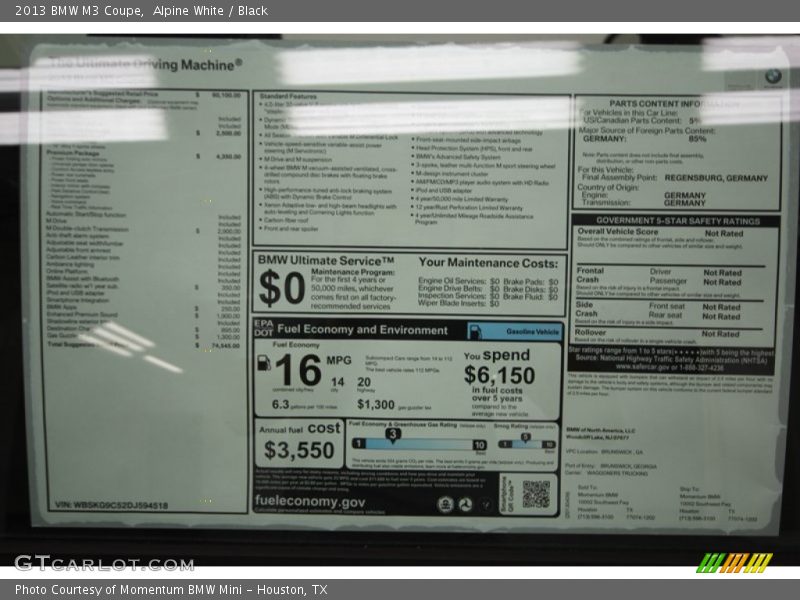Click '6.3' gallons per 100 miles
800x600 pixels.
tap(281, 405)
